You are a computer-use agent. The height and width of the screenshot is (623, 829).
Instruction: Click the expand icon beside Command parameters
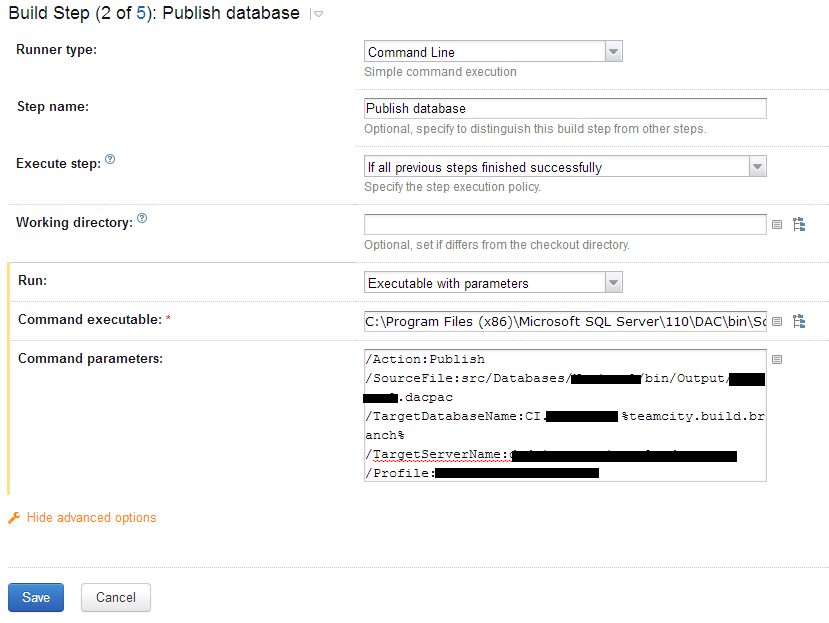(777, 359)
